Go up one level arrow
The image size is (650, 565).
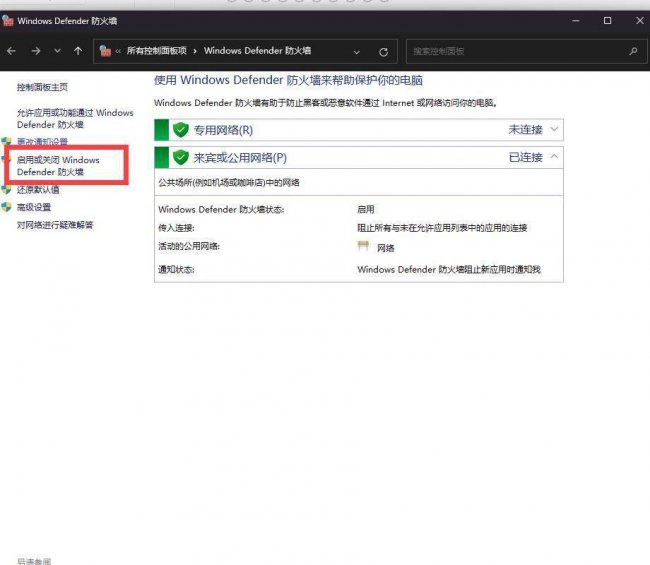pos(78,51)
